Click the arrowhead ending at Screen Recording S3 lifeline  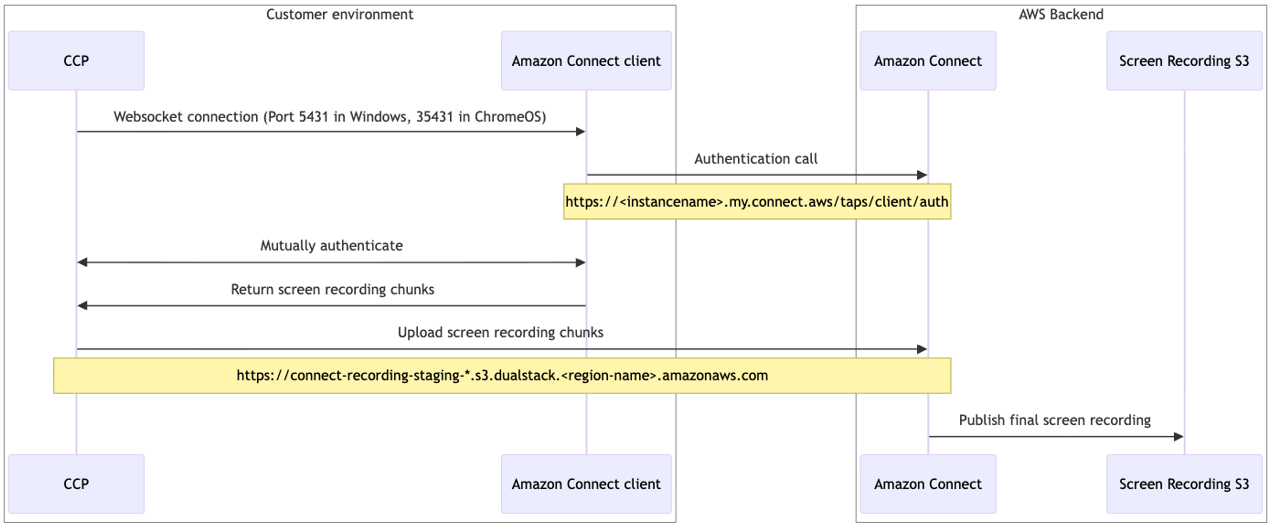pos(1178,436)
